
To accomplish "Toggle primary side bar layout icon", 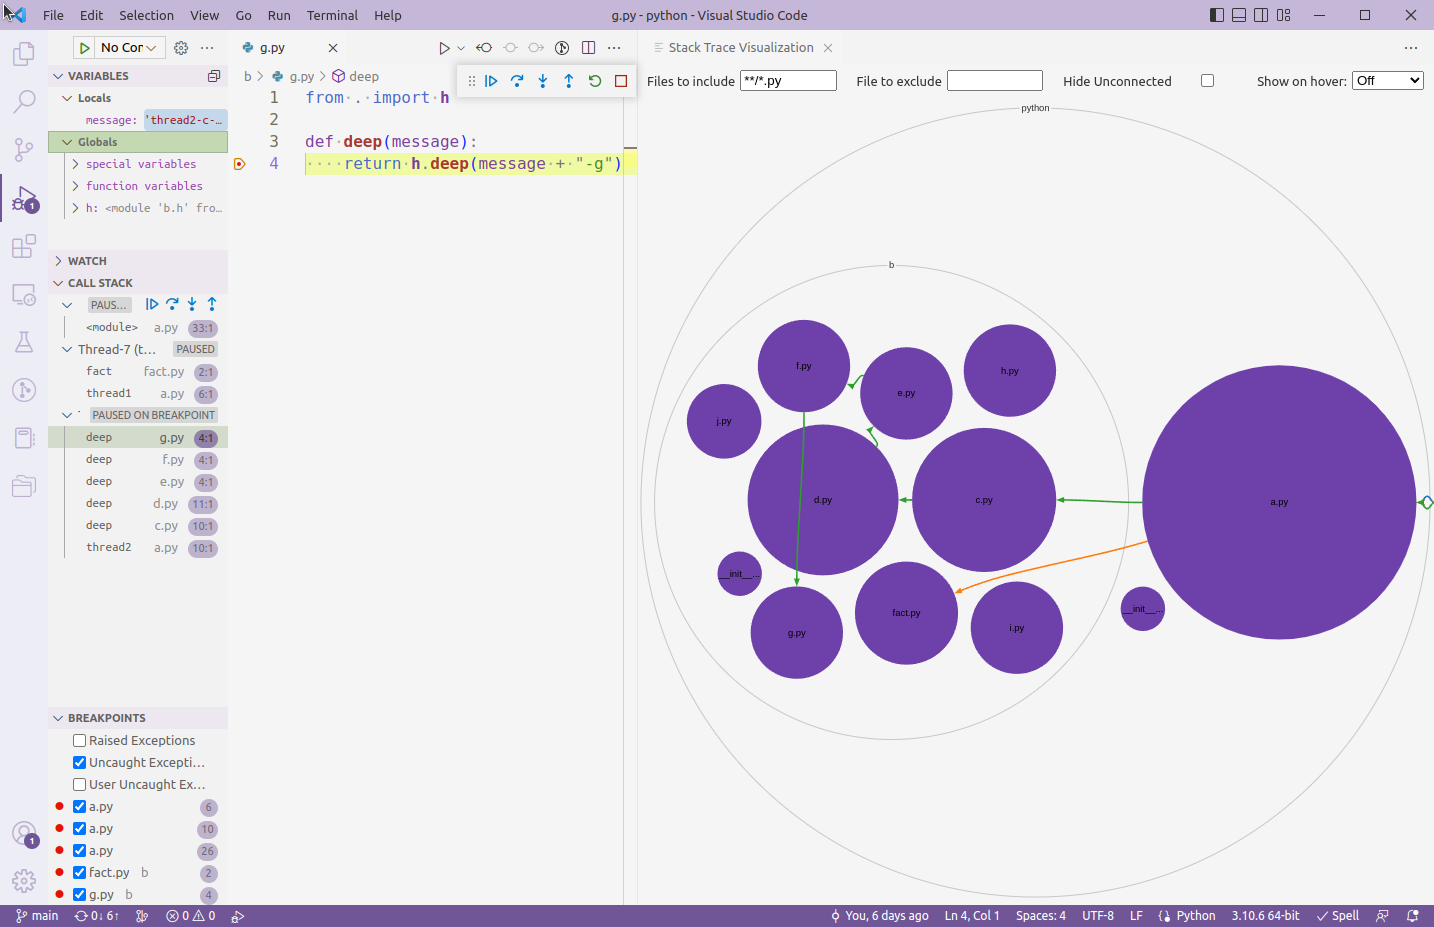I will [x=1217, y=15].
